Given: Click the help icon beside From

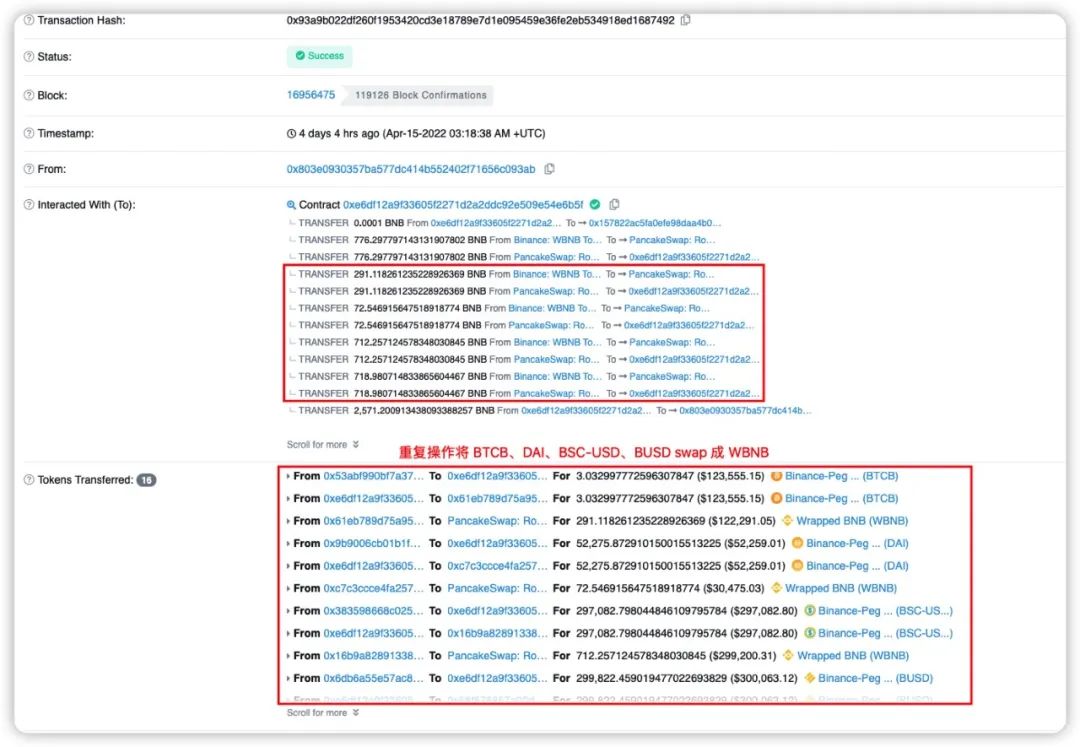Looking at the screenshot, I should [29, 169].
